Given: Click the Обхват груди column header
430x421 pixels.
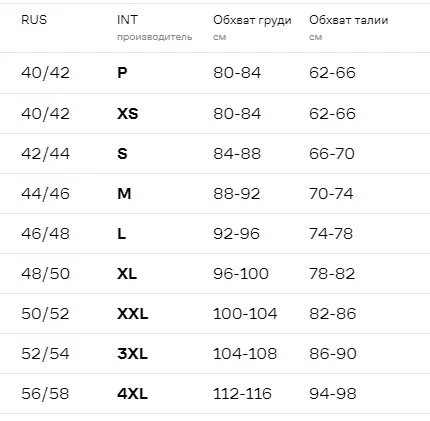Looking at the screenshot, I should (x=252, y=28).
